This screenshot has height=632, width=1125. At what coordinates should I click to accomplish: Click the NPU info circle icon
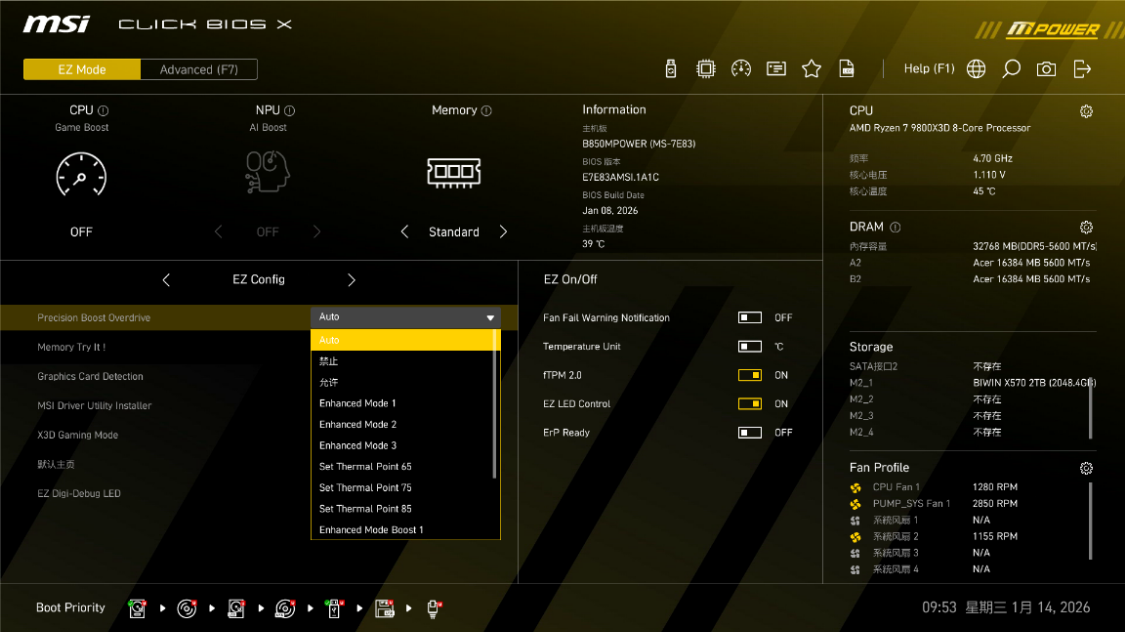point(289,110)
